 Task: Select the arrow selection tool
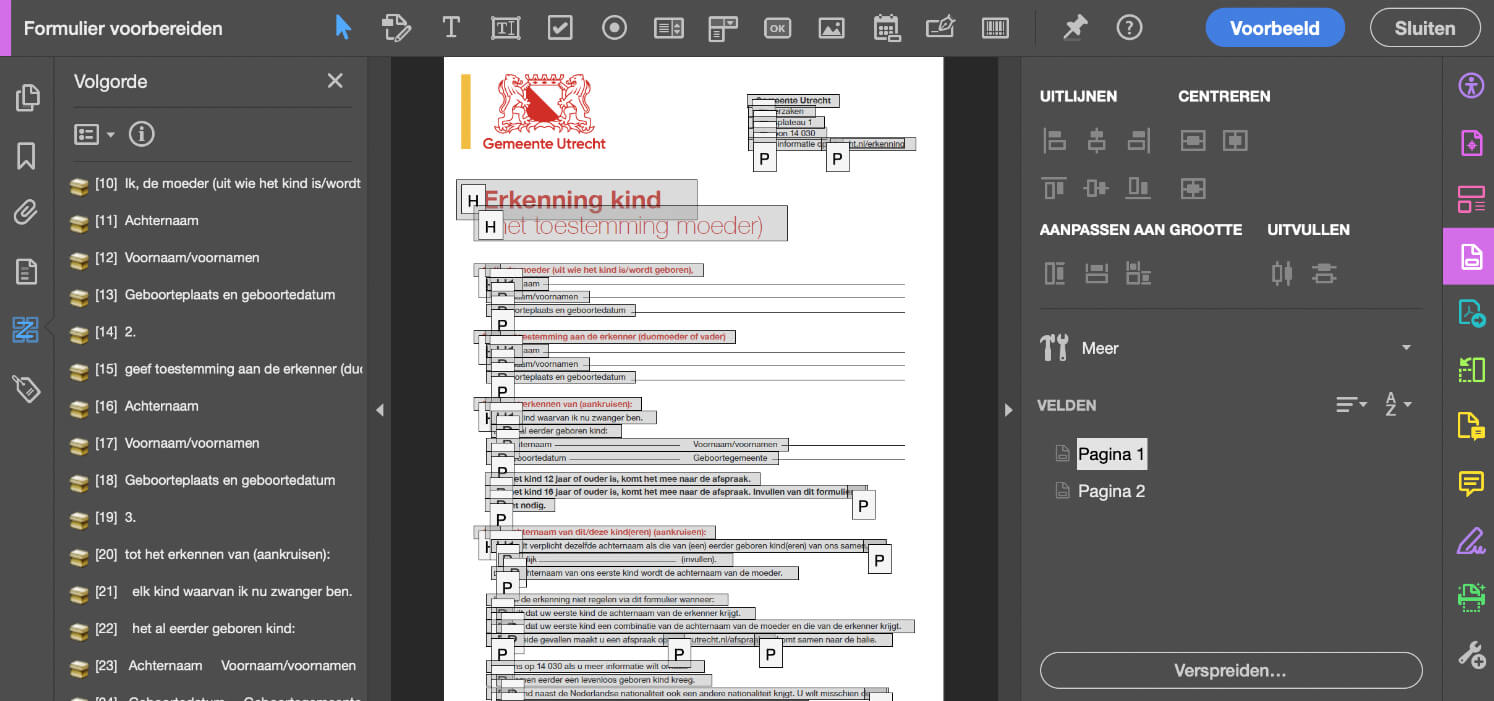[343, 28]
